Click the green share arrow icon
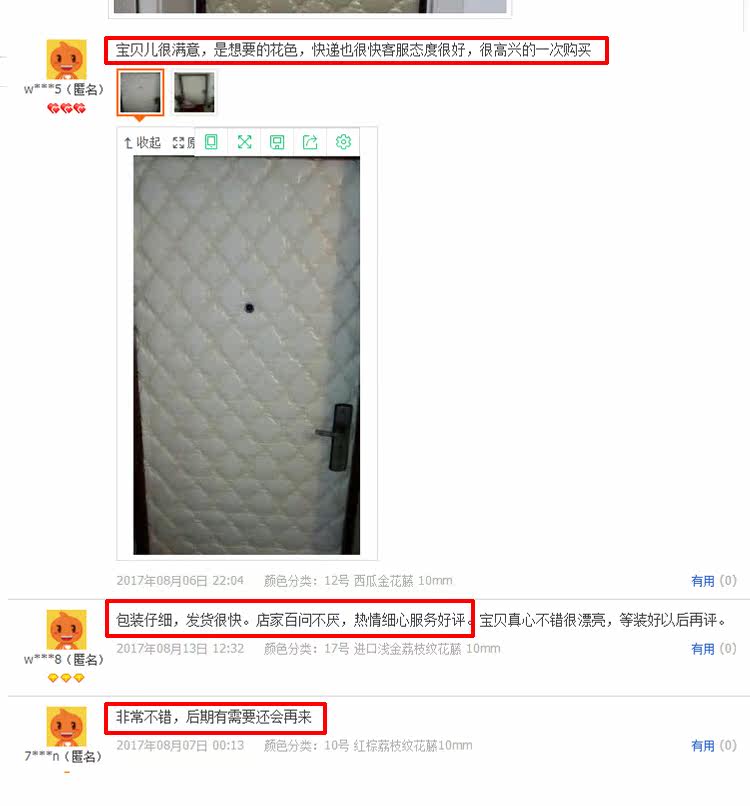Image resolution: width=750 pixels, height=806 pixels. pyautogui.click(x=310, y=142)
